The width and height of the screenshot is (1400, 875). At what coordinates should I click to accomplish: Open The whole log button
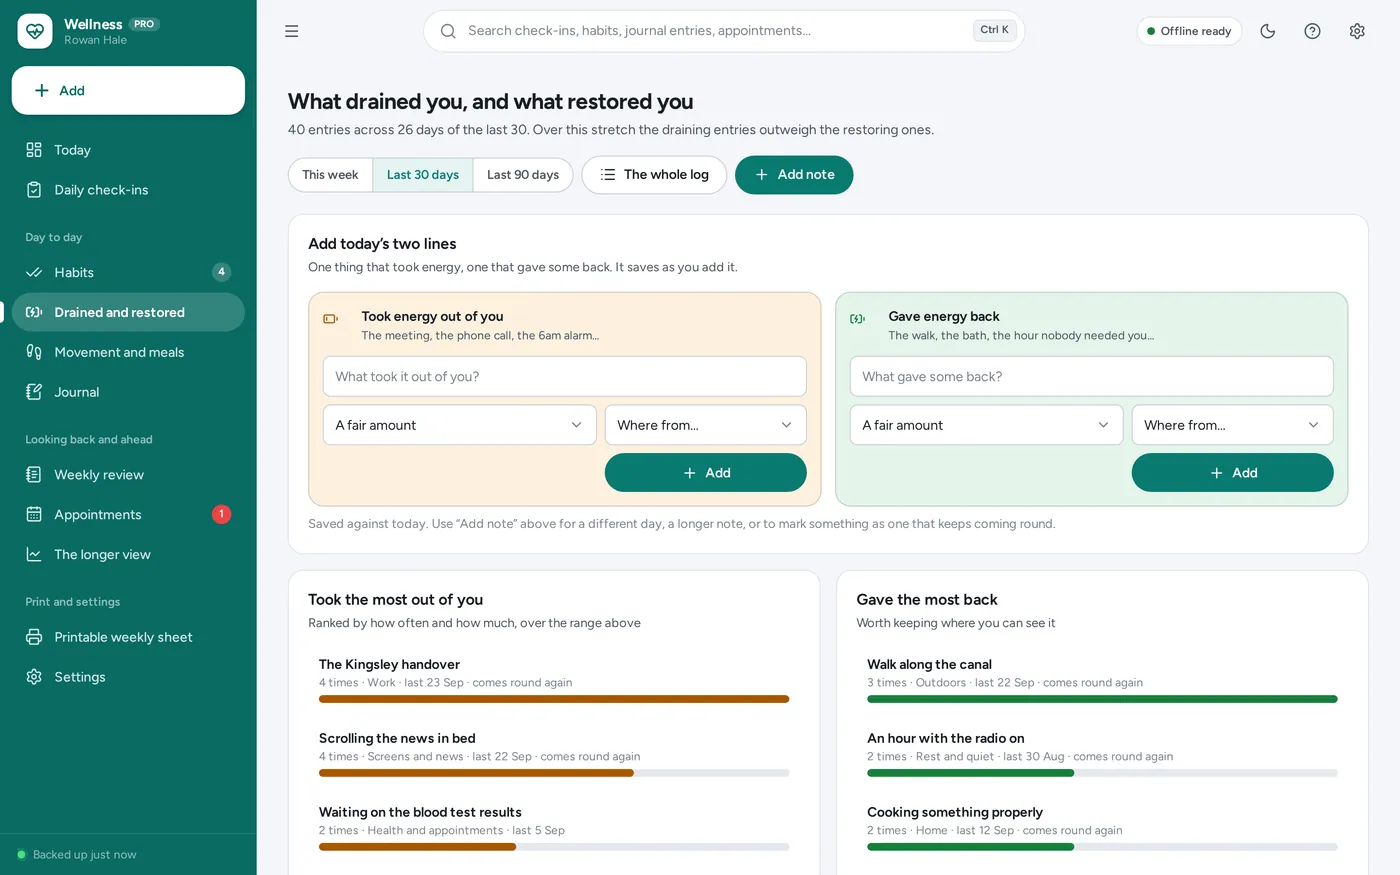(x=654, y=175)
